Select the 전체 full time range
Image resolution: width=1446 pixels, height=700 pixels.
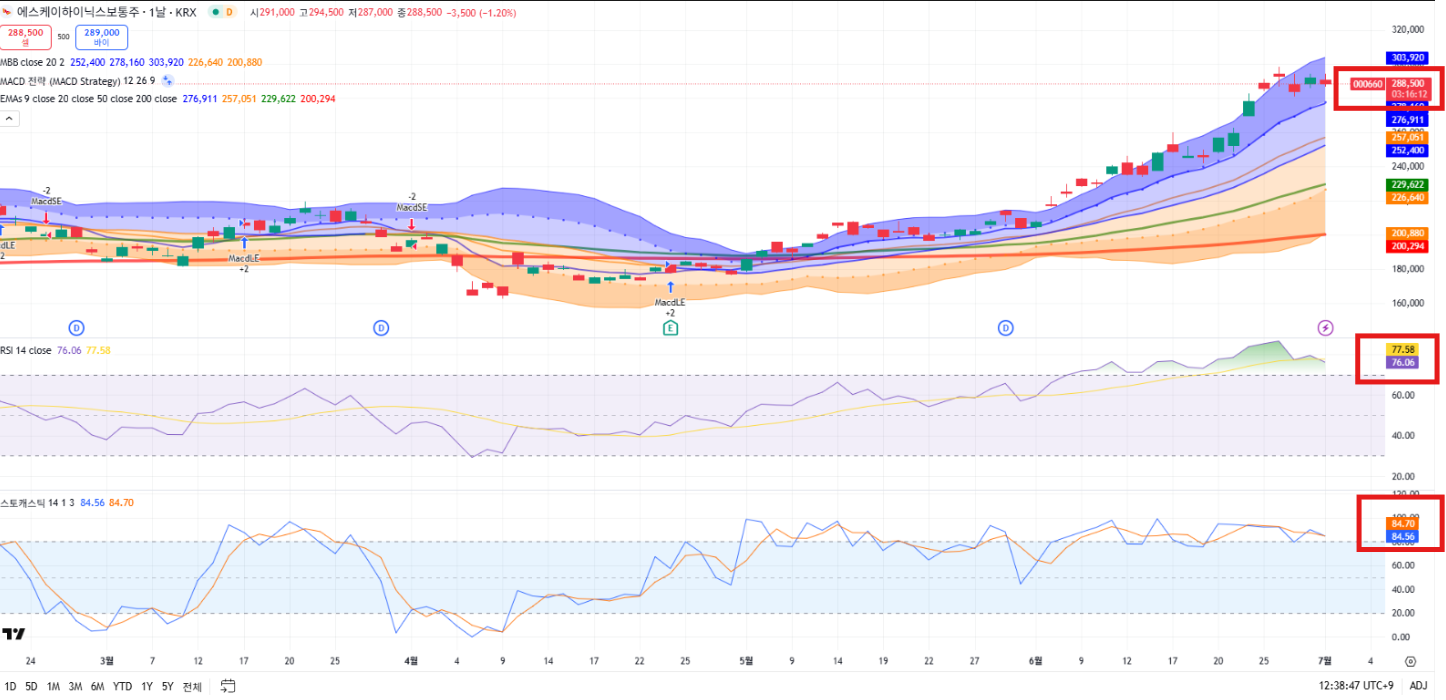click(x=191, y=686)
